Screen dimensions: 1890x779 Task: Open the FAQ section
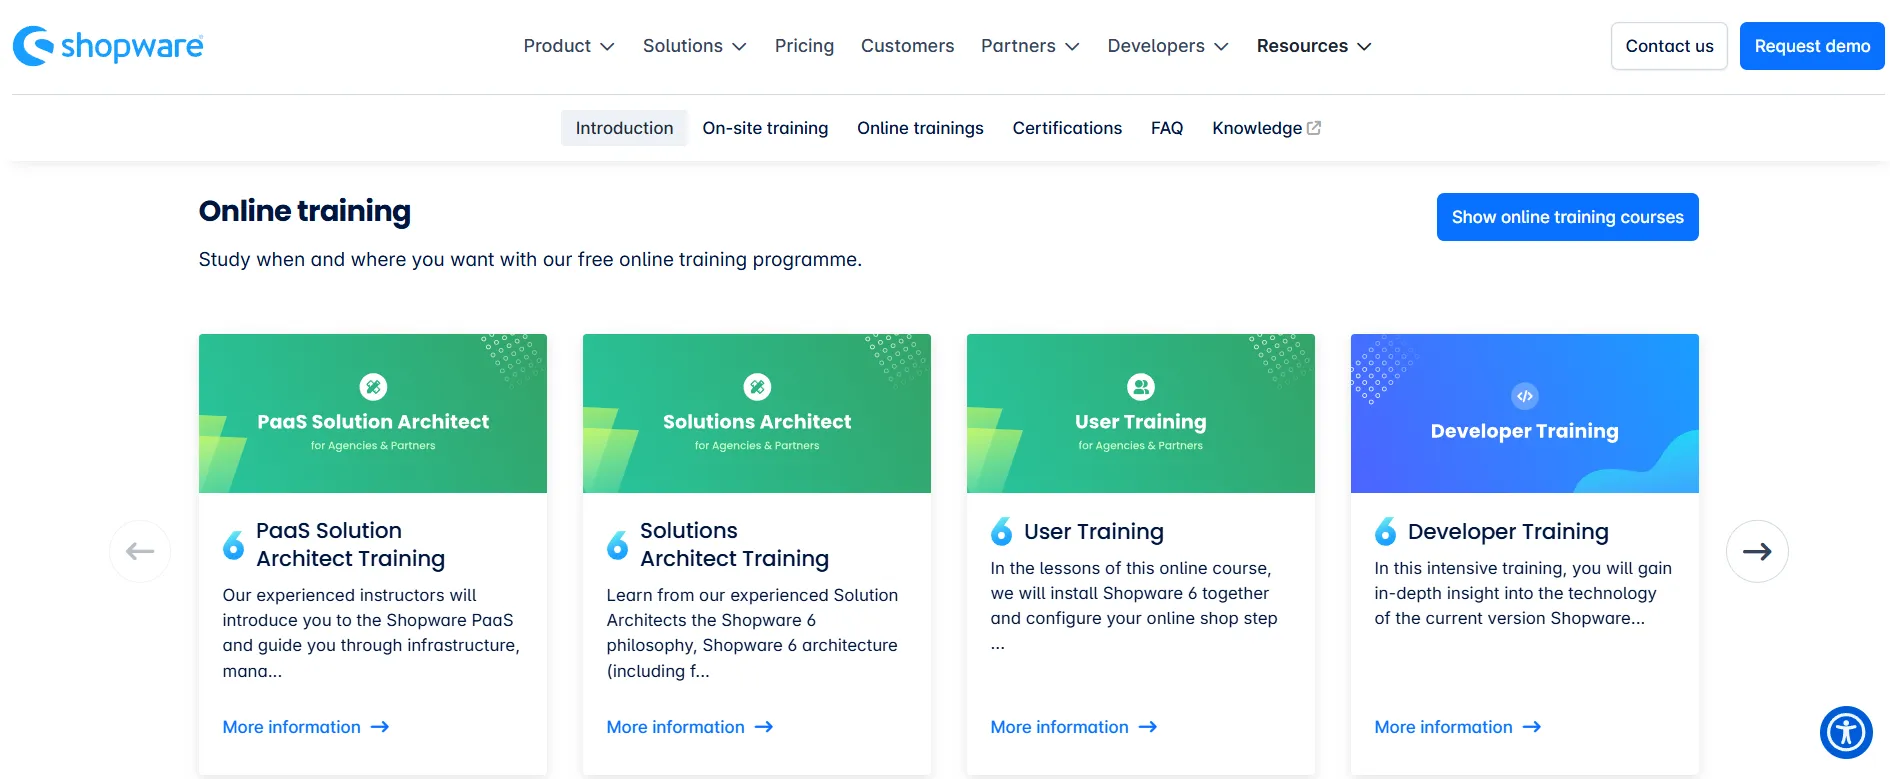pyautogui.click(x=1167, y=128)
